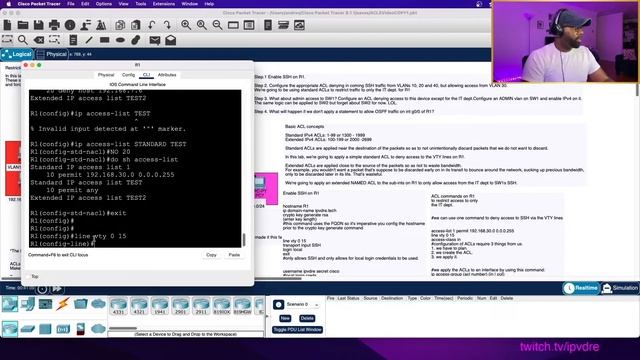Click the Inspect magnifier tool

point(23,40)
